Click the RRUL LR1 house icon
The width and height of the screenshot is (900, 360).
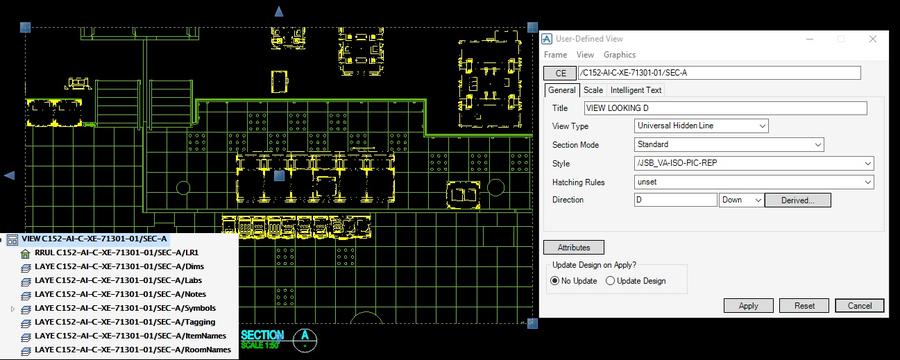point(25,253)
